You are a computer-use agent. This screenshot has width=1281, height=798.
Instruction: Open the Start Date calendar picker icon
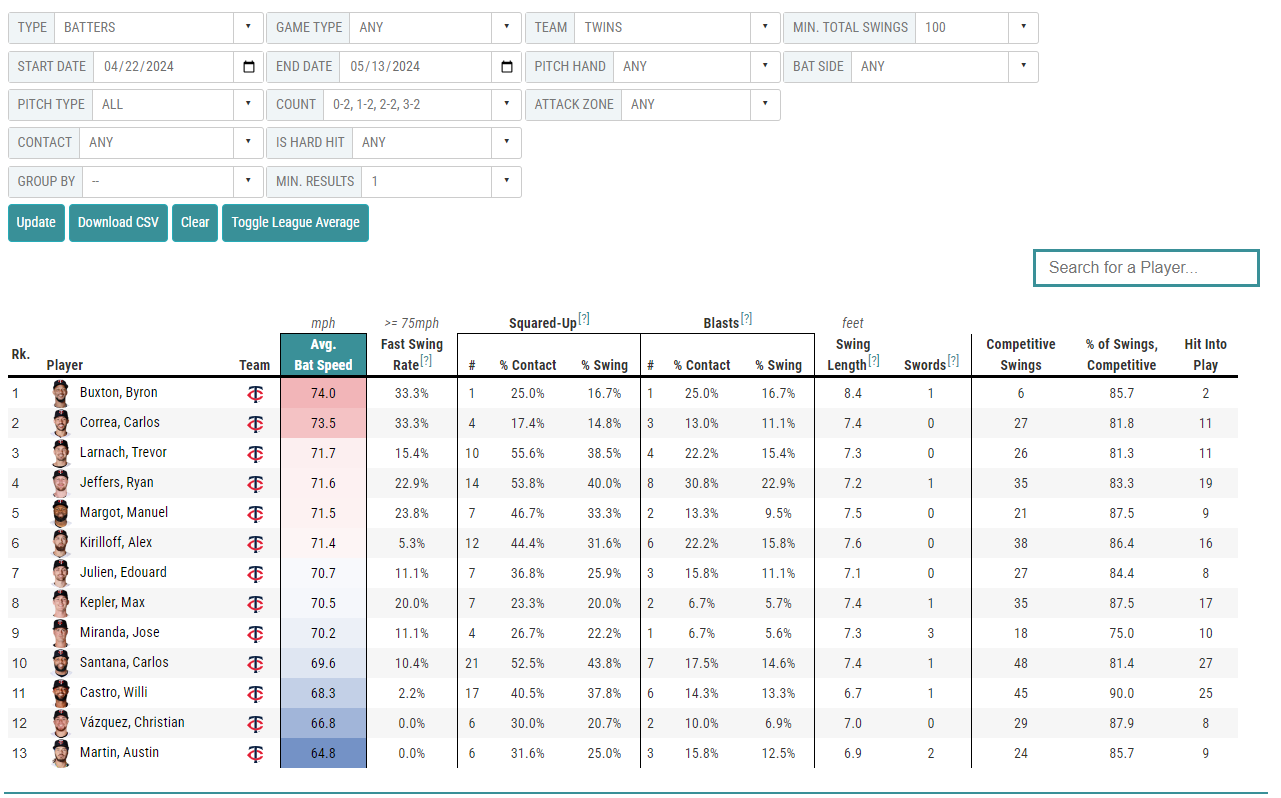249,67
